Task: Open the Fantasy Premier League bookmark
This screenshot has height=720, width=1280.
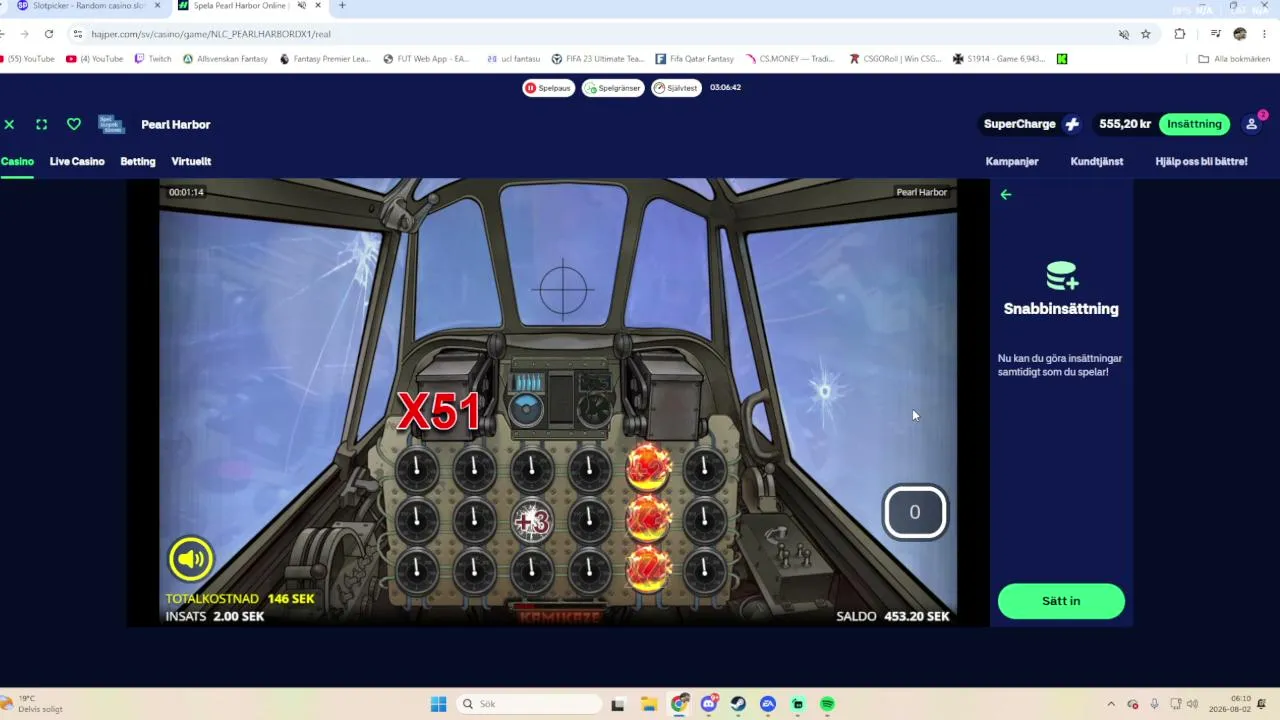Action: pos(325,59)
